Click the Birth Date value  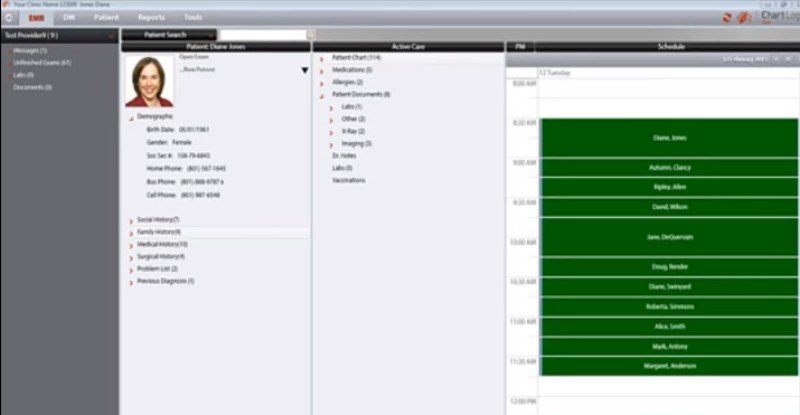click(194, 130)
